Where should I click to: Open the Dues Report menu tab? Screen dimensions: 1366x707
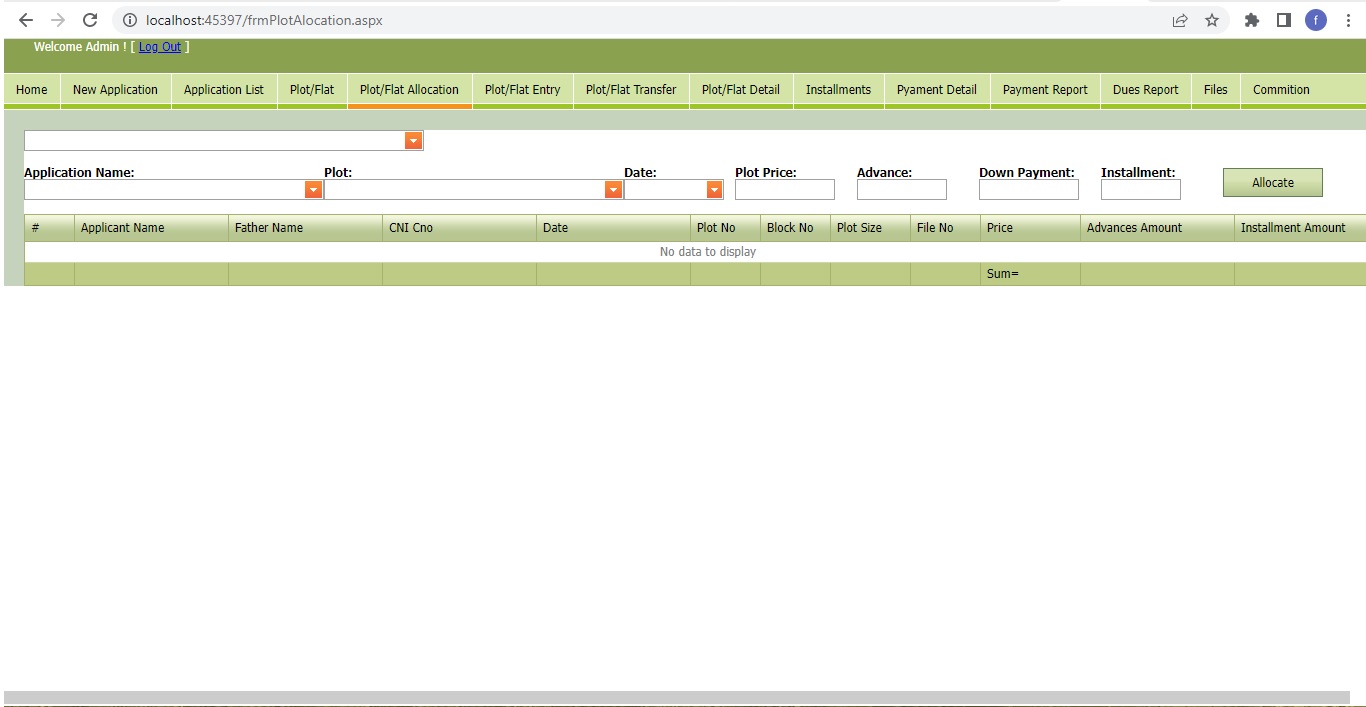[x=1145, y=90]
